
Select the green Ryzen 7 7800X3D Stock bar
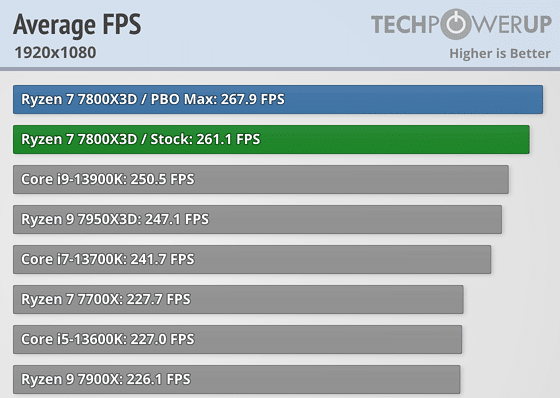[x=271, y=139]
